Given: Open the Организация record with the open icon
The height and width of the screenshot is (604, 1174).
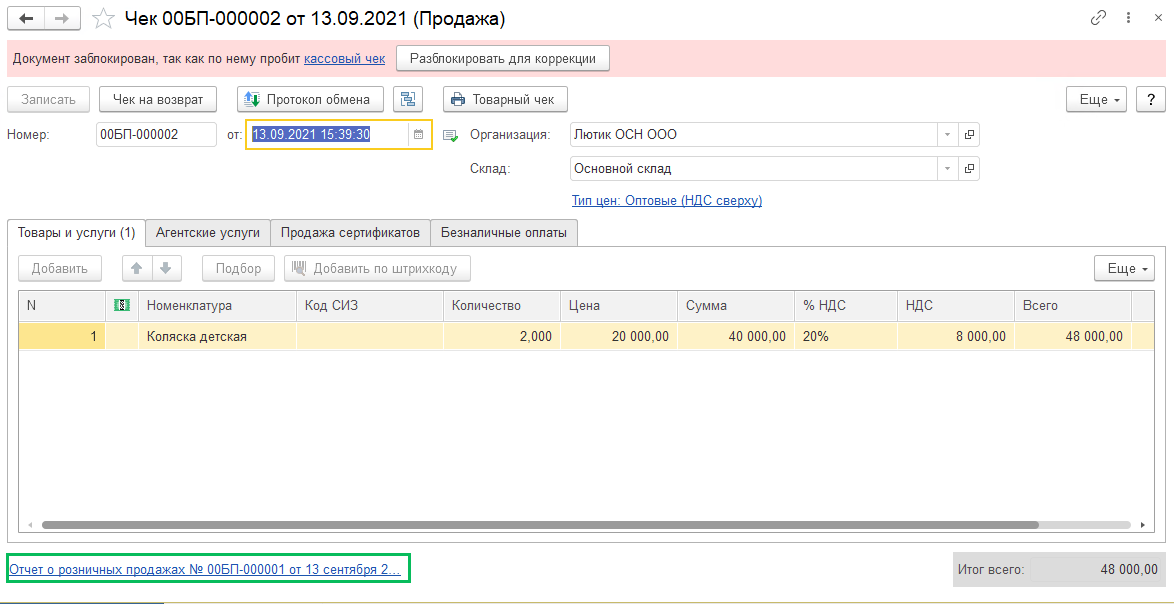Looking at the screenshot, I should [968, 135].
